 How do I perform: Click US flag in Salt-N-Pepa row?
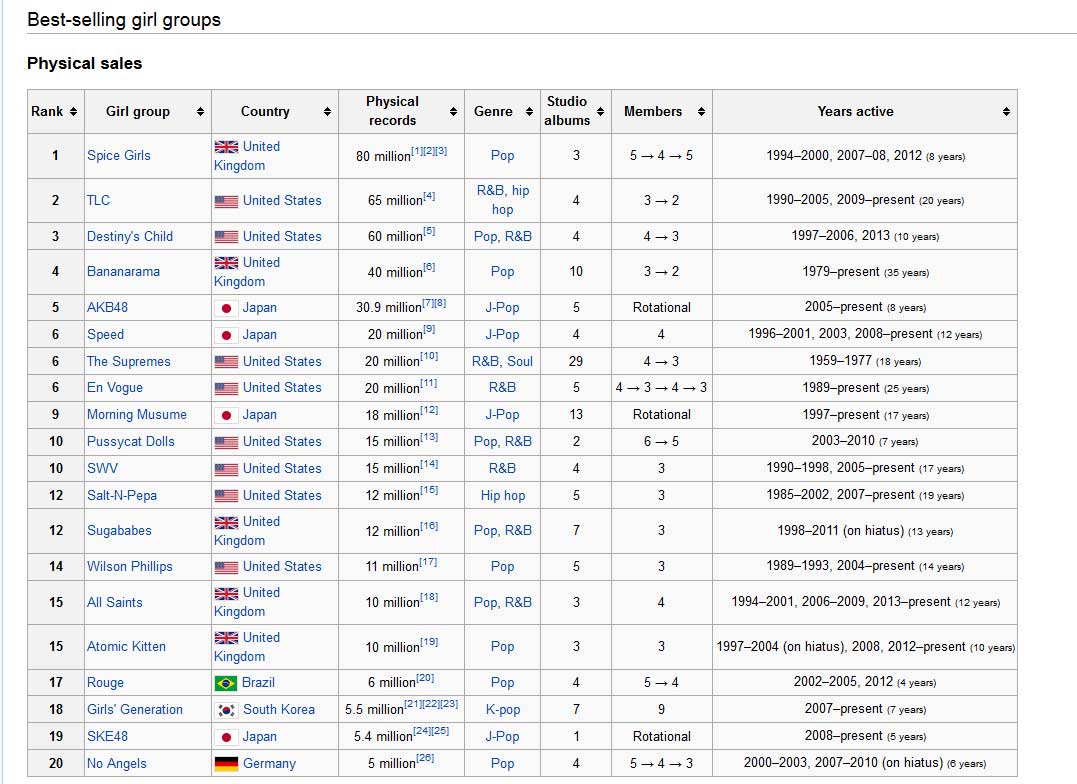click(227, 495)
